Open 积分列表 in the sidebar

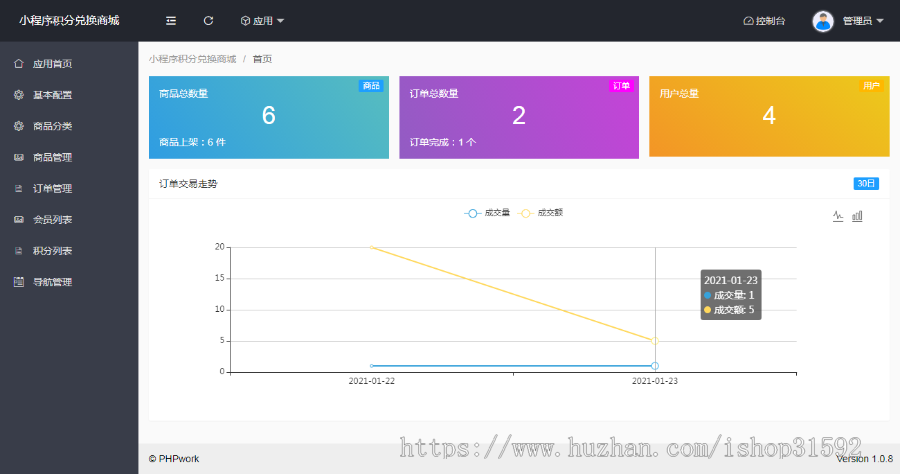pyautogui.click(x=69, y=251)
